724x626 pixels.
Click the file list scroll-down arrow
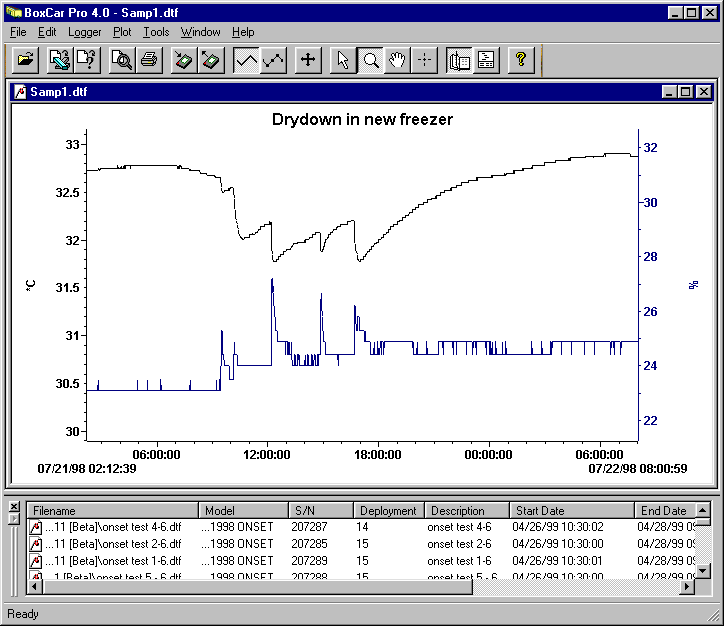[703, 570]
